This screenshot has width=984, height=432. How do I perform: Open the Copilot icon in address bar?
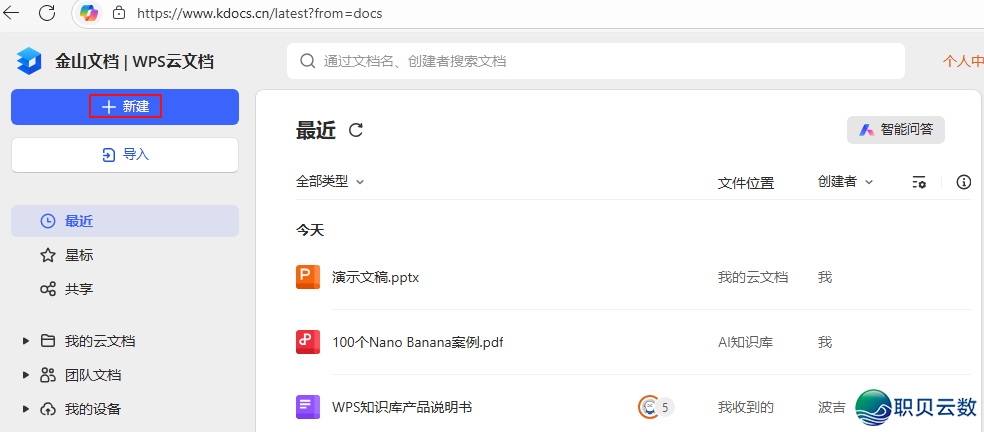pyautogui.click(x=89, y=13)
